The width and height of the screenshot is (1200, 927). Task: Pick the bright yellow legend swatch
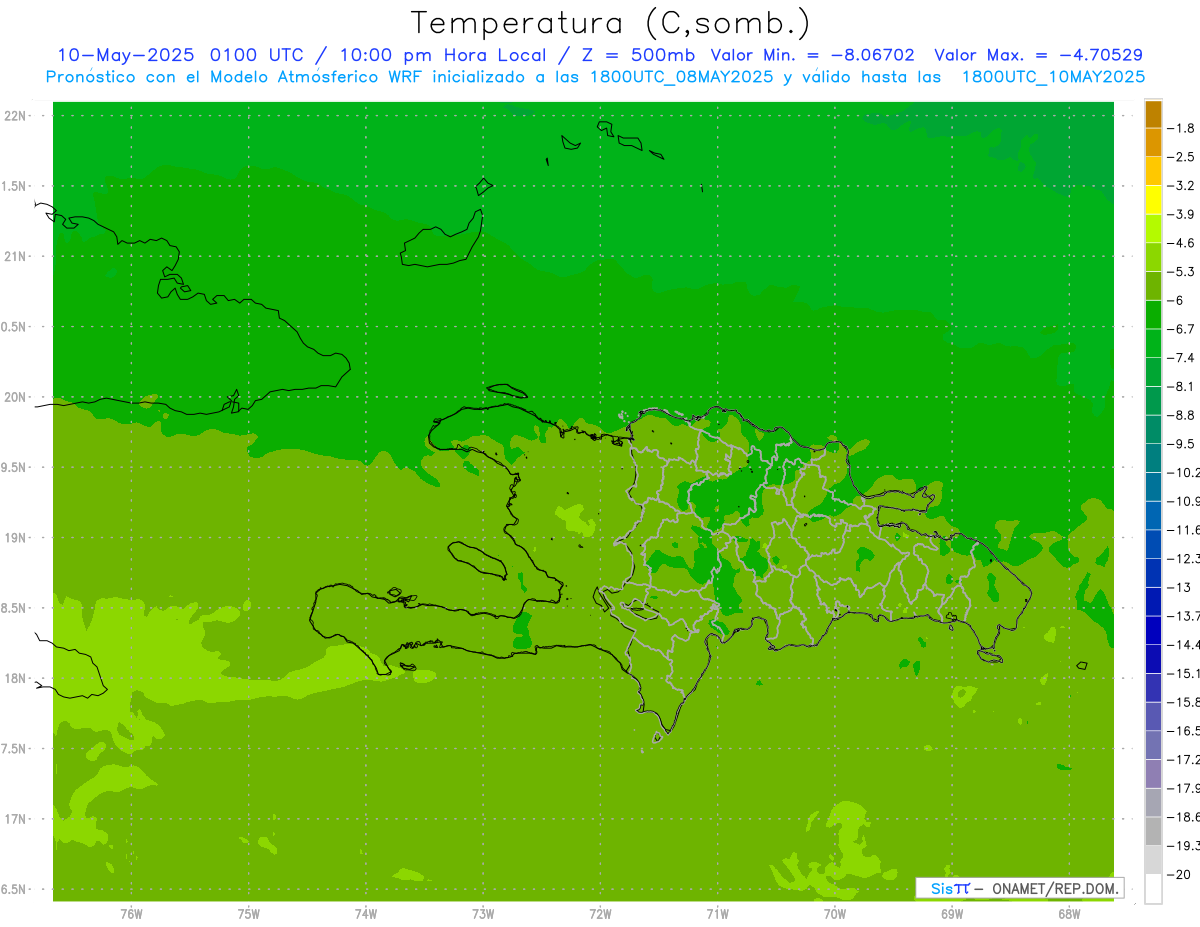pyautogui.click(x=1153, y=200)
